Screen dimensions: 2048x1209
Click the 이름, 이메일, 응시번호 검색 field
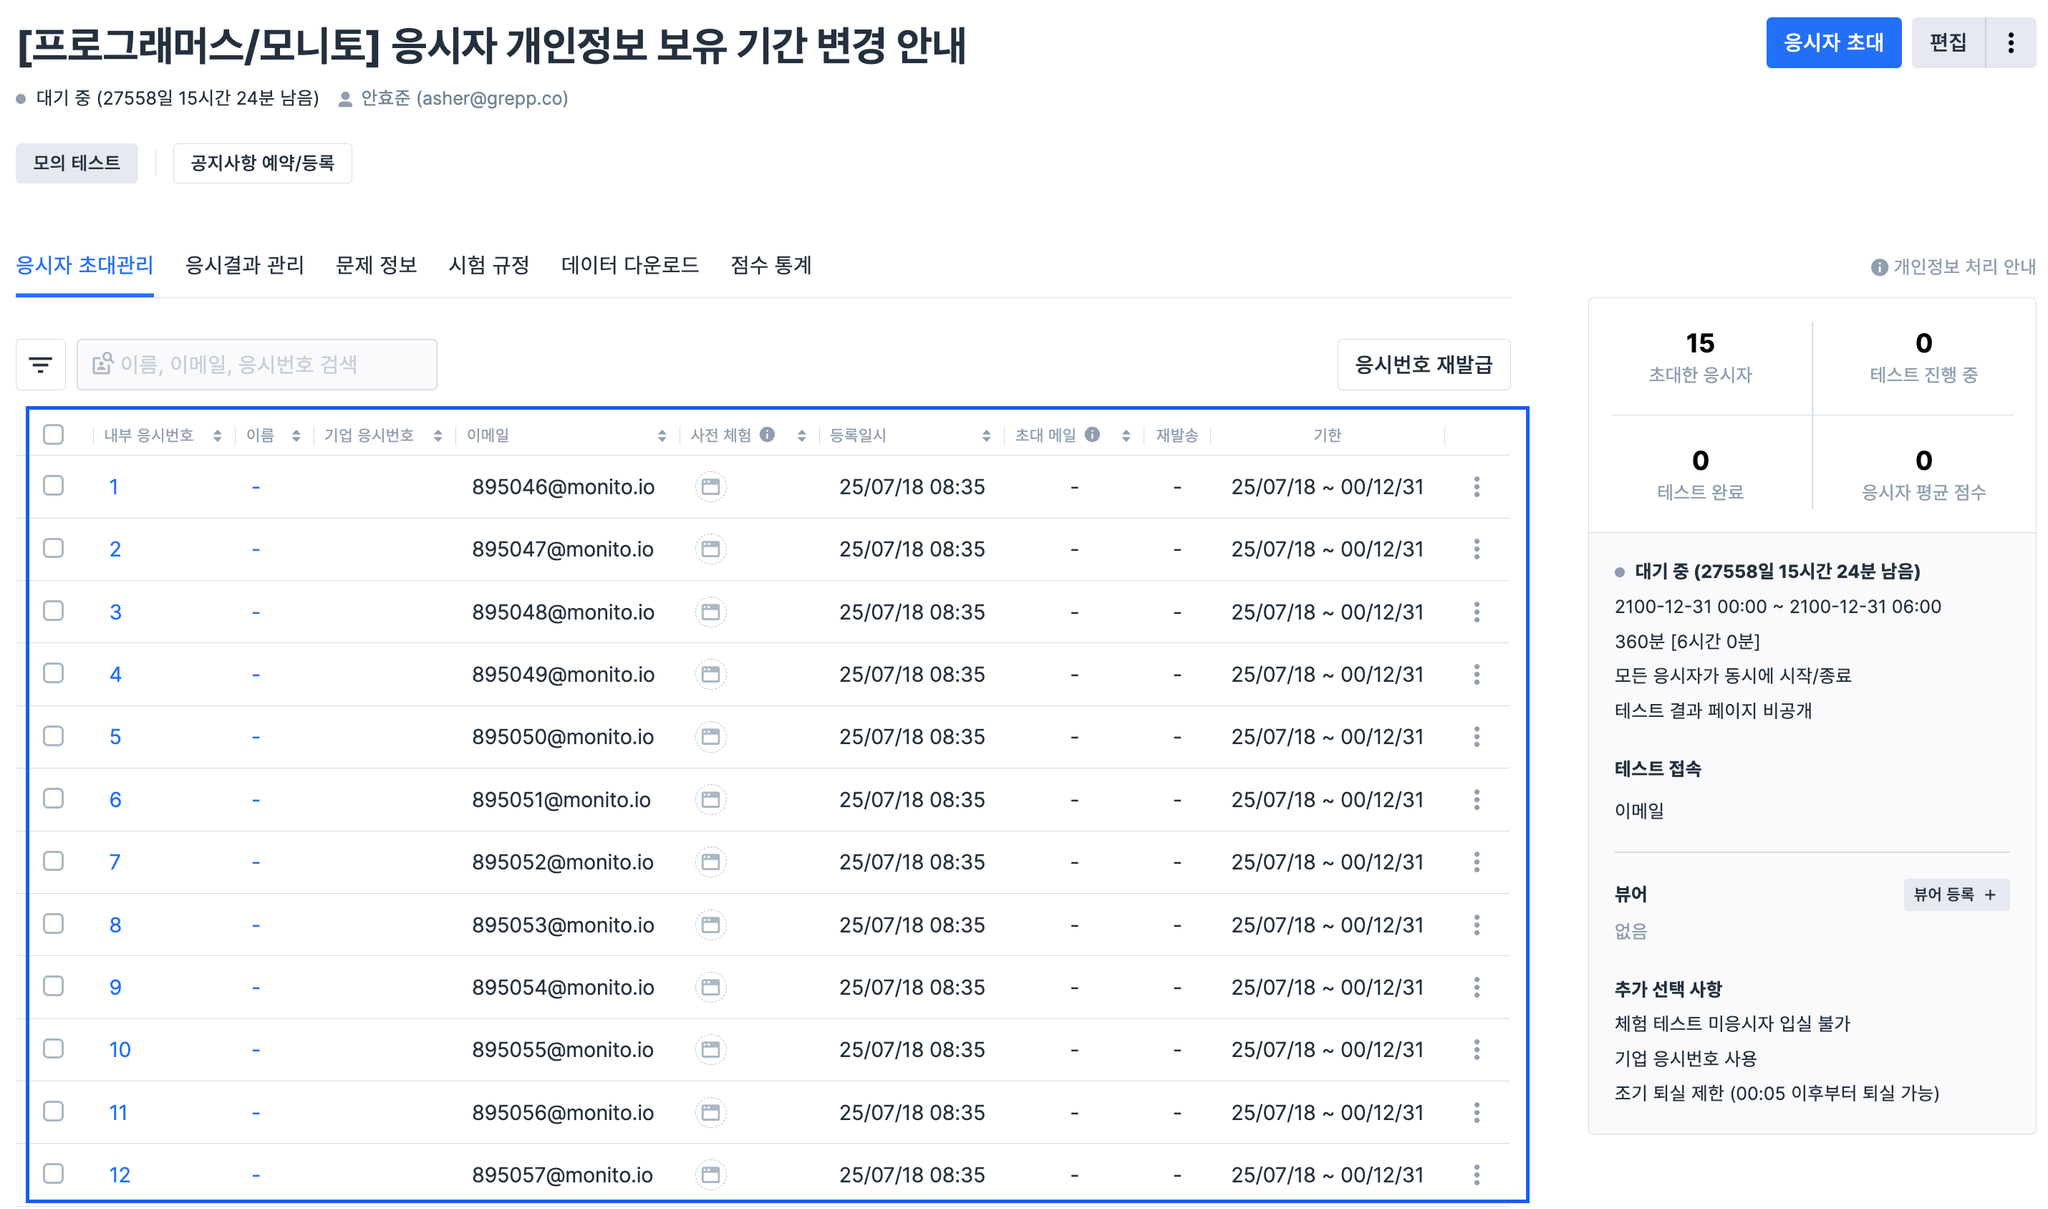(x=257, y=365)
